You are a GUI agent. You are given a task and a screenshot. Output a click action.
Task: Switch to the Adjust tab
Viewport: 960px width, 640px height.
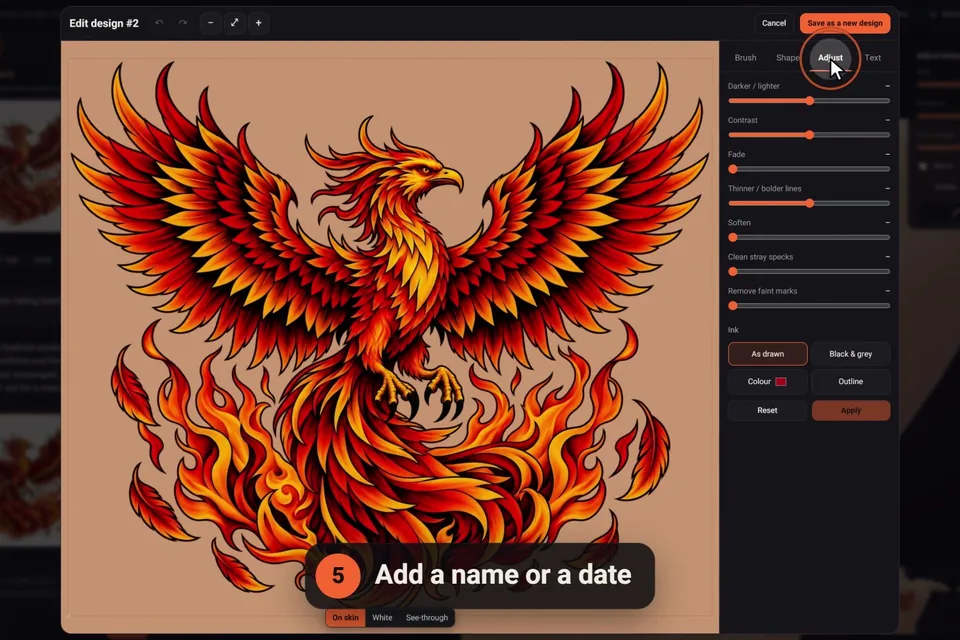[830, 58]
